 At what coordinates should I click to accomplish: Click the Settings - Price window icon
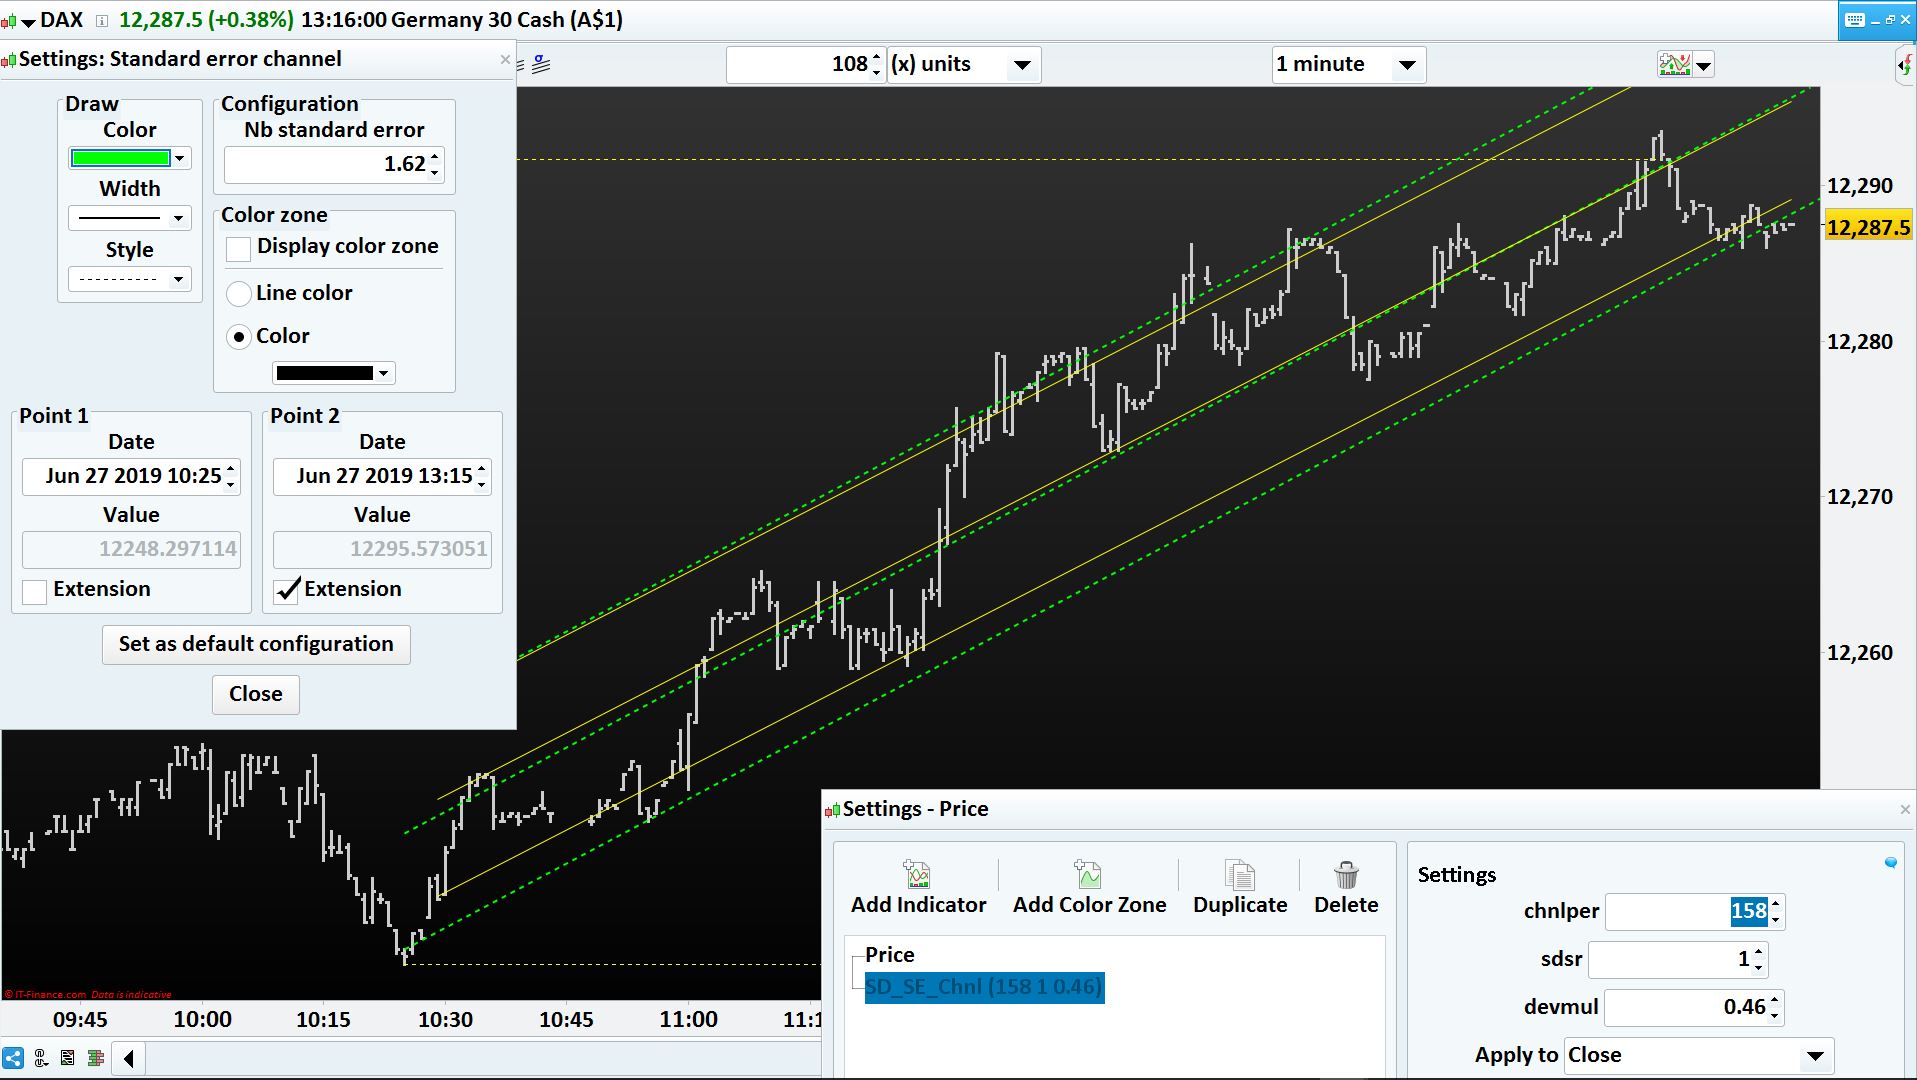click(x=832, y=810)
